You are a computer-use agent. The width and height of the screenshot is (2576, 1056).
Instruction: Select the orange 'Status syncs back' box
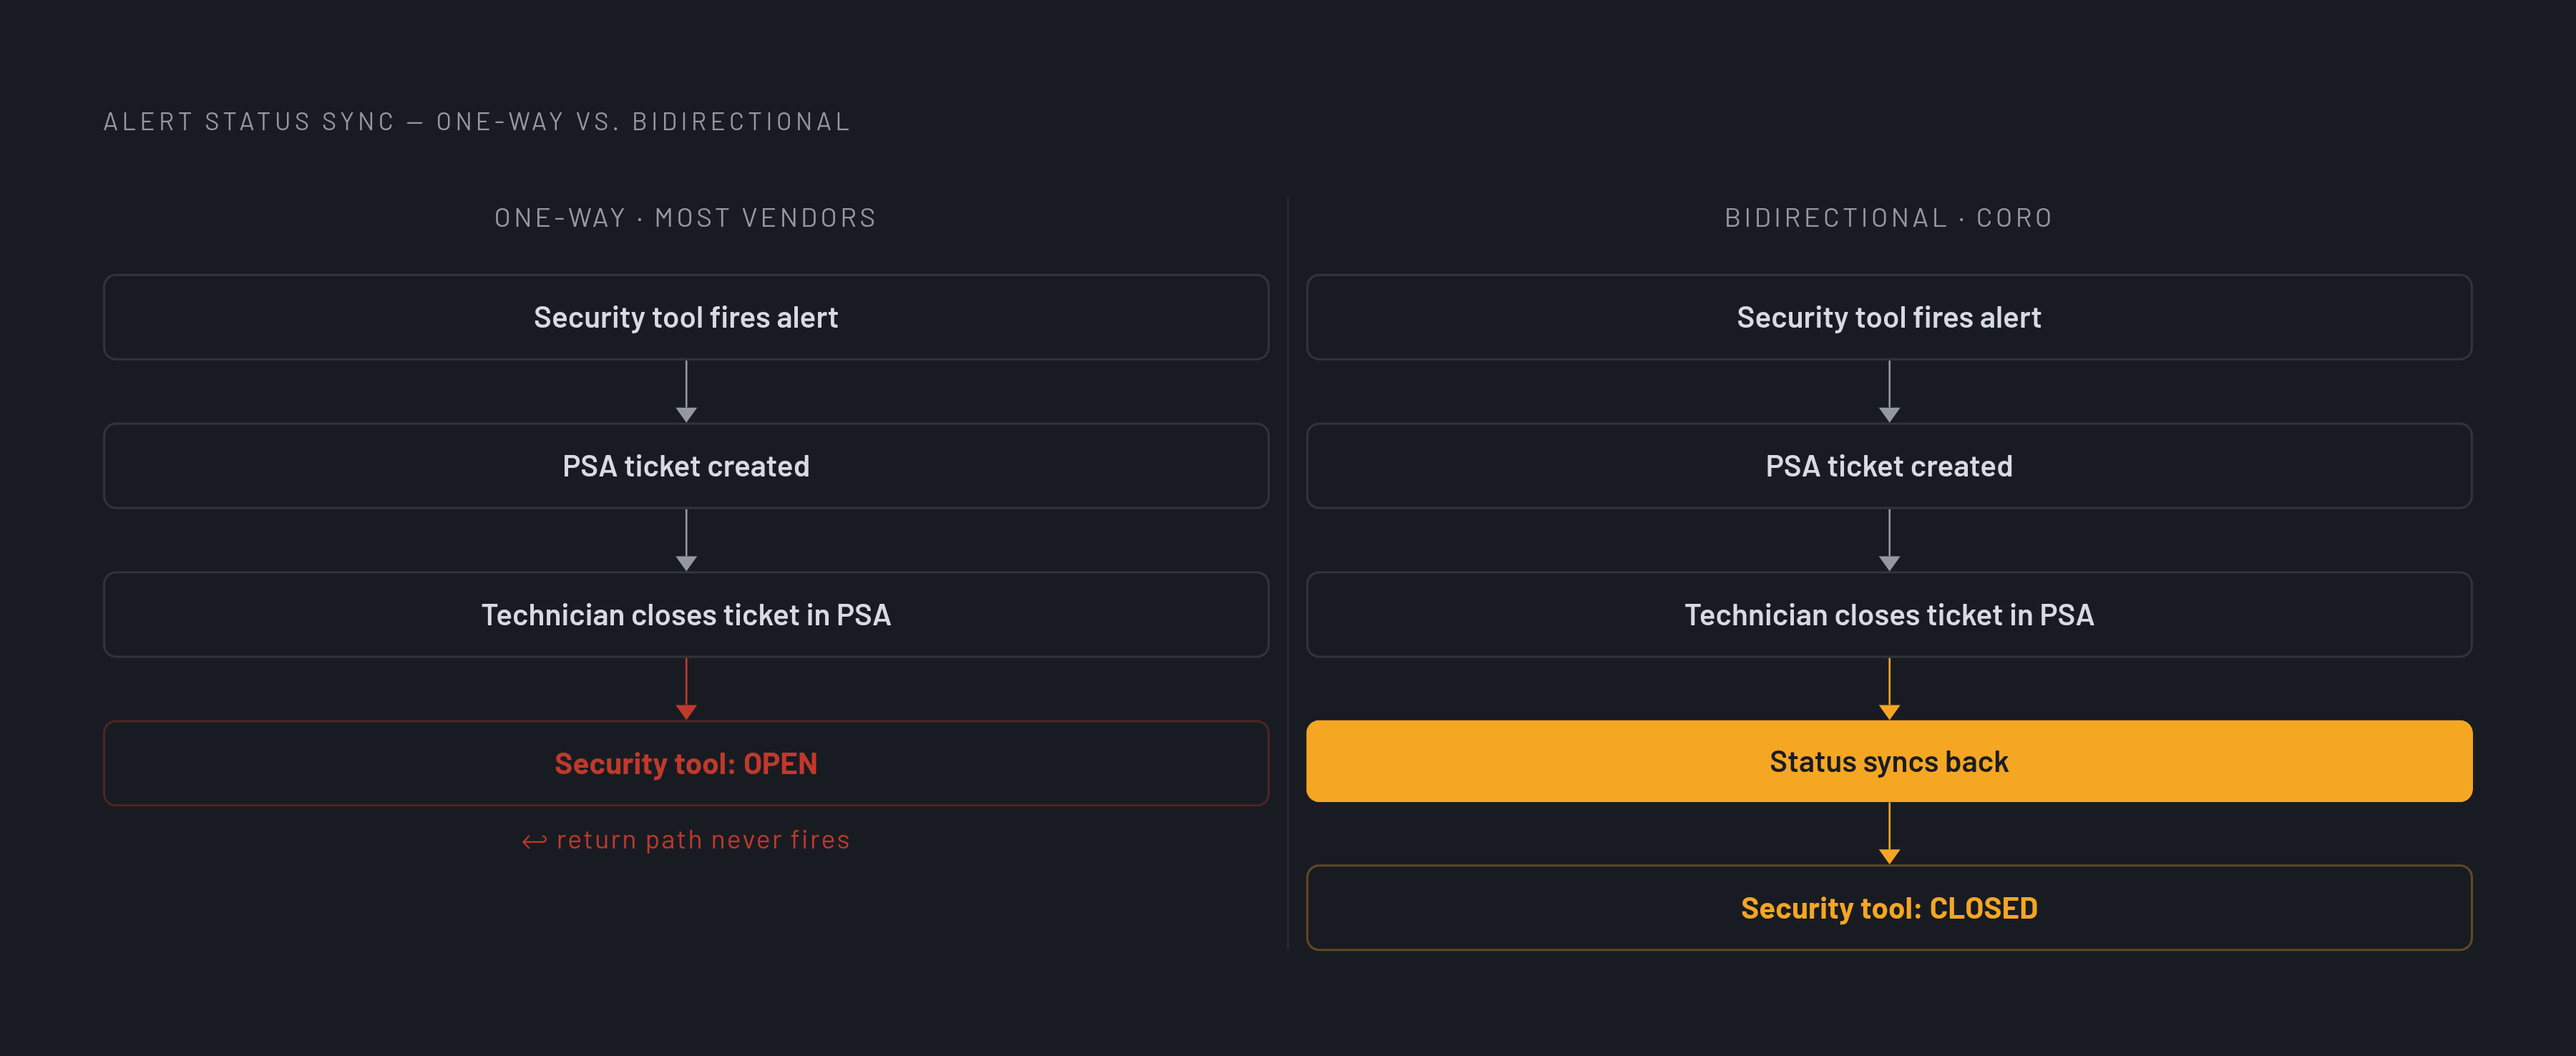tap(1889, 761)
